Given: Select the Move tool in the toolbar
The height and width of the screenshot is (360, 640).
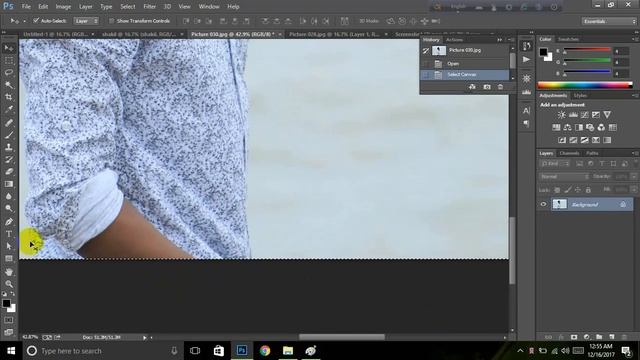Looking at the screenshot, I should [x=9, y=48].
